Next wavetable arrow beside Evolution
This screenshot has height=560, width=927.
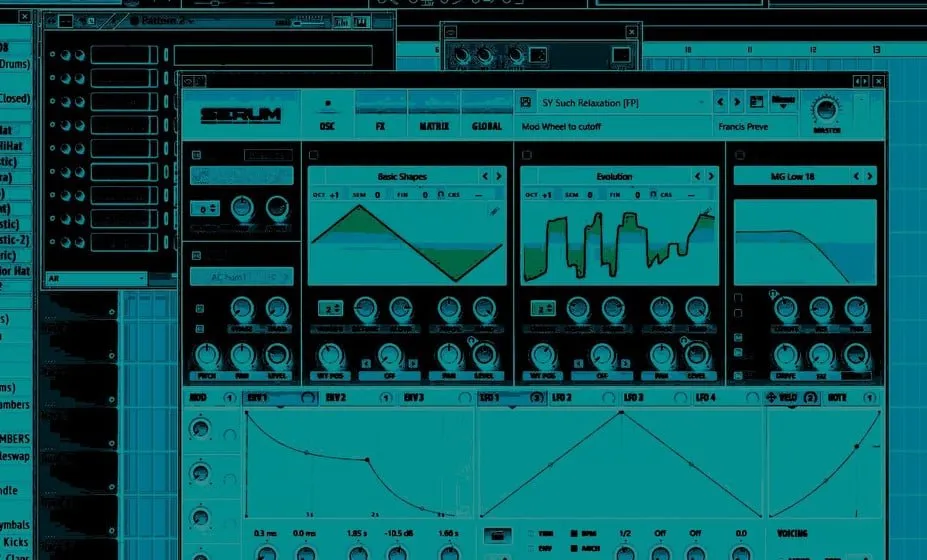tap(711, 176)
